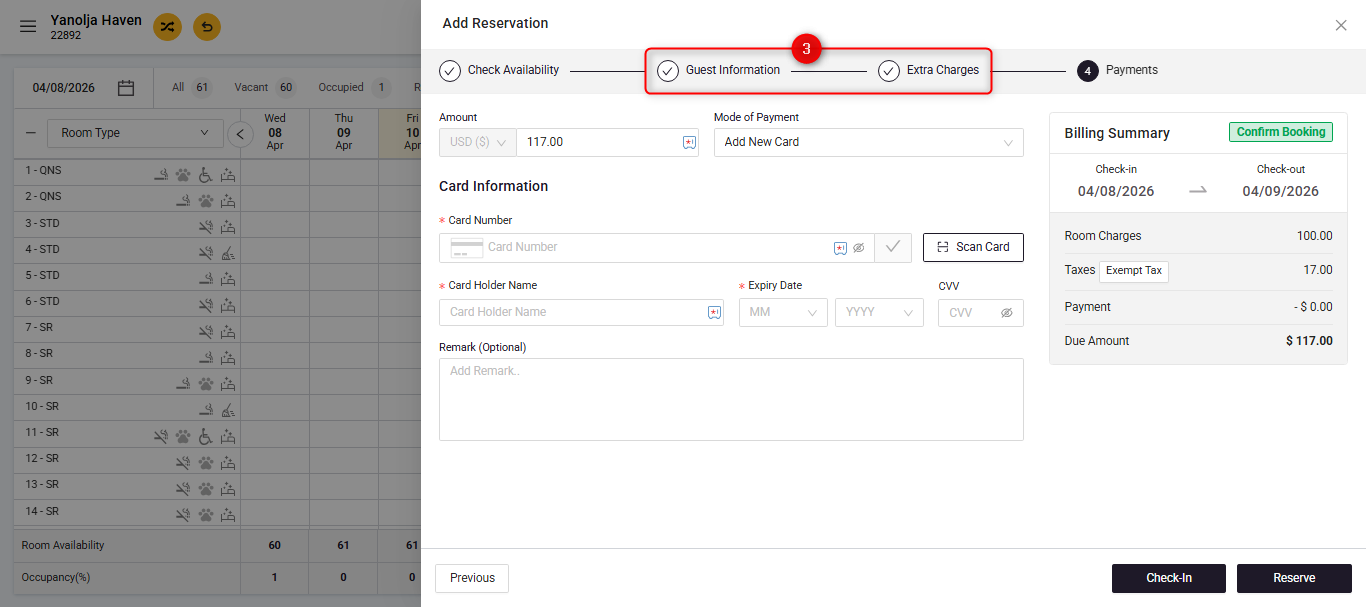Image resolution: width=1366 pixels, height=607 pixels.
Task: Open the USD ($) currency dropdown
Action: tap(478, 142)
